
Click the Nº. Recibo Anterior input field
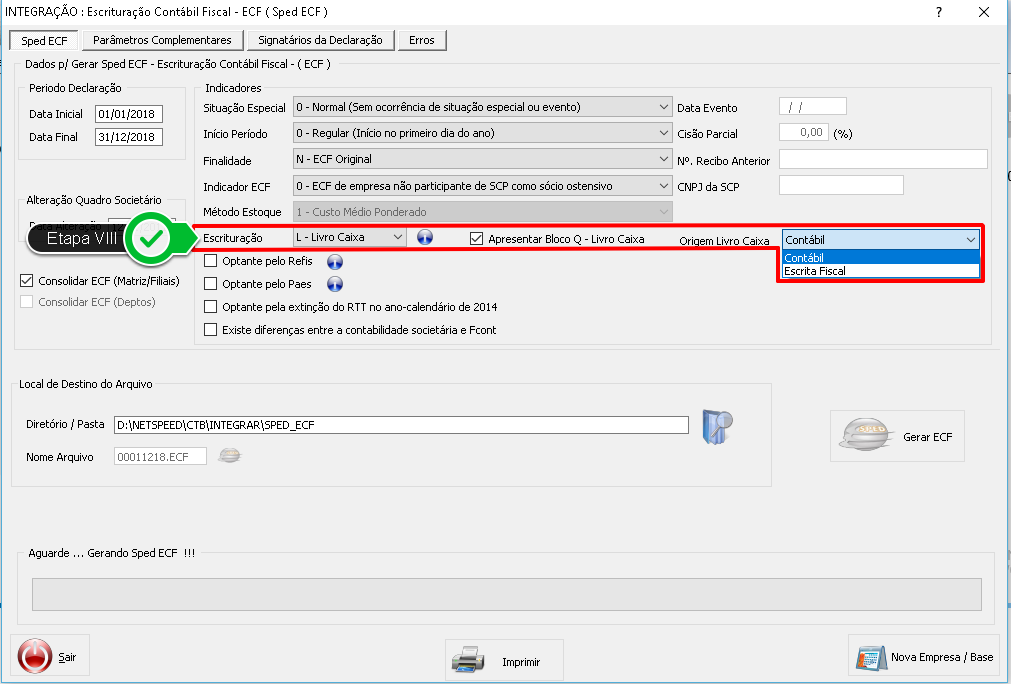tap(882, 160)
